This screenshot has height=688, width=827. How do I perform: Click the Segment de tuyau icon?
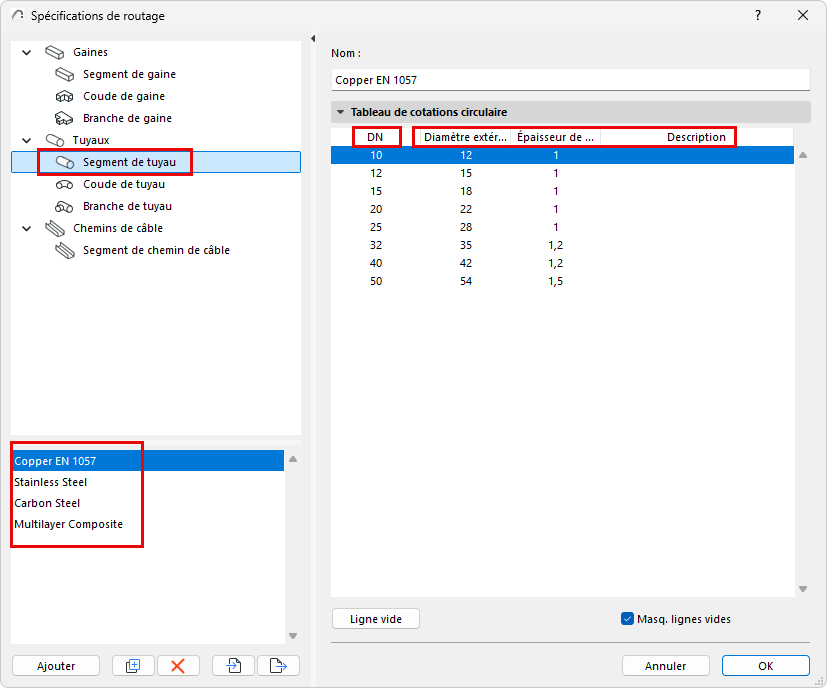point(64,163)
